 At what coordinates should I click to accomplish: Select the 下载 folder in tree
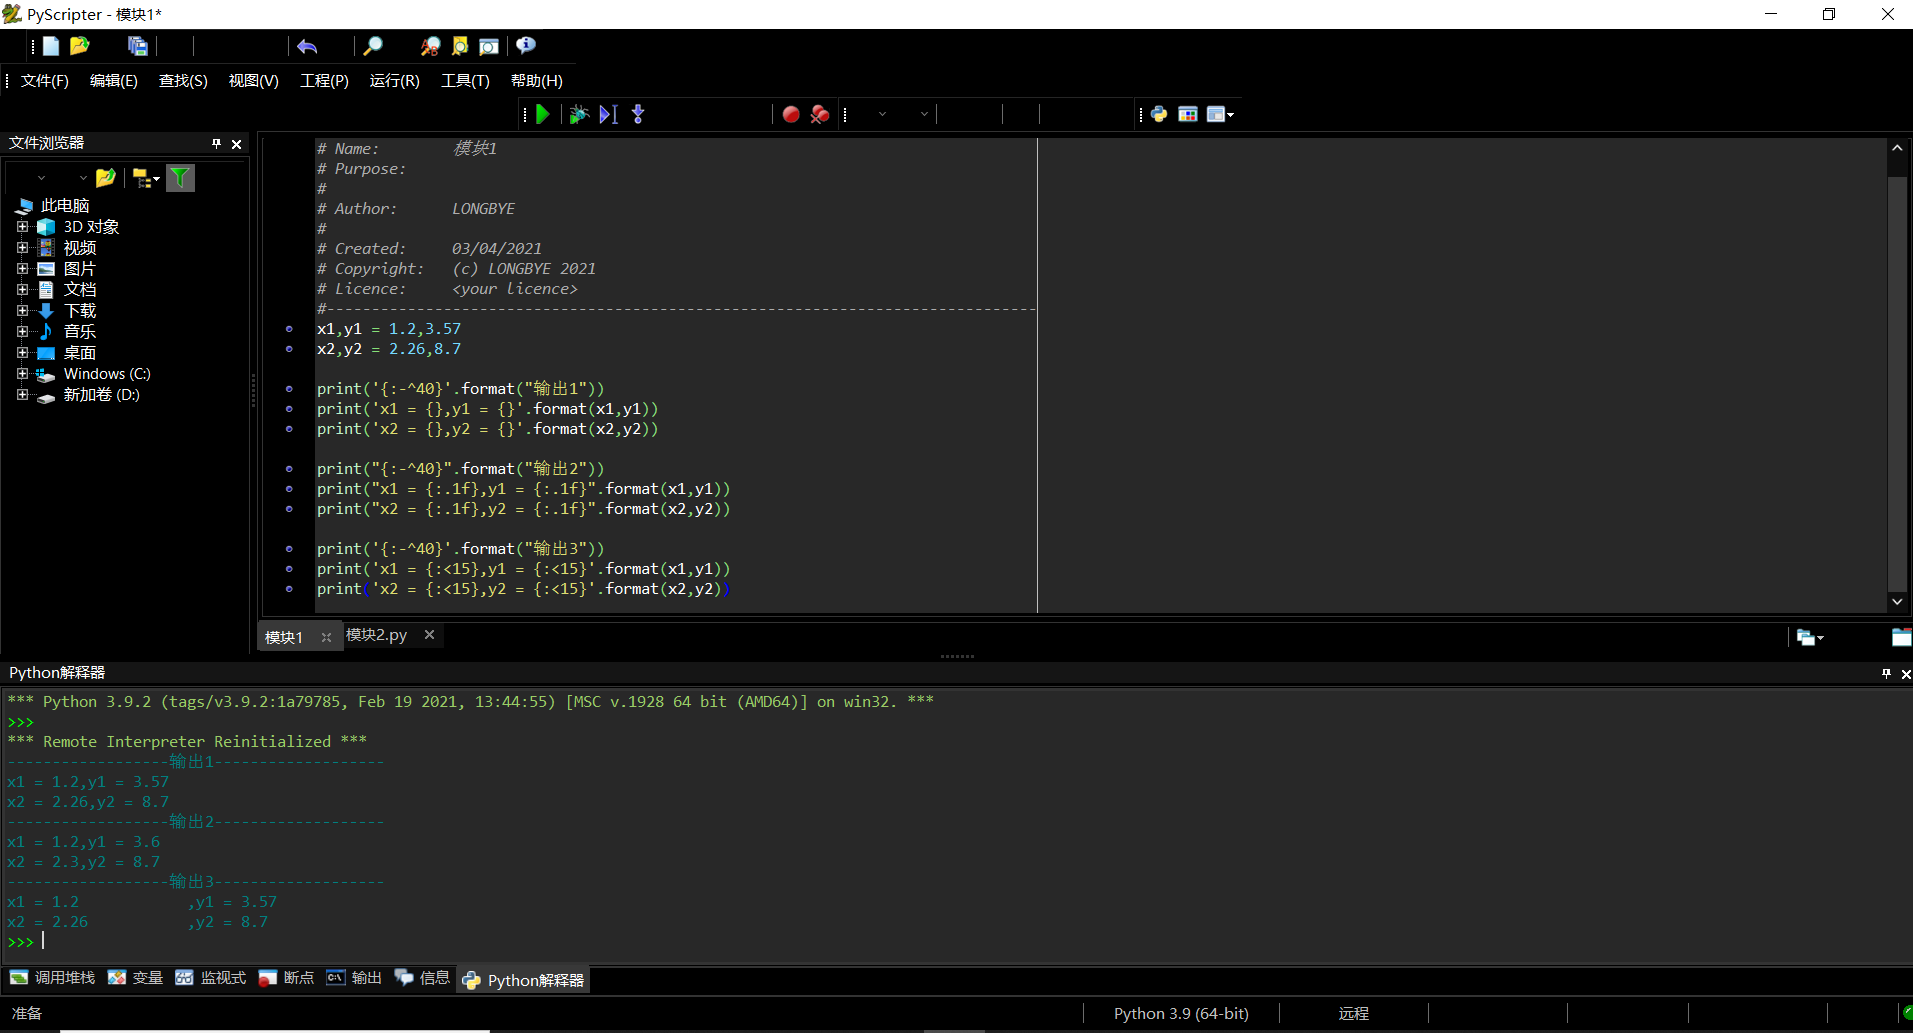tap(80, 311)
